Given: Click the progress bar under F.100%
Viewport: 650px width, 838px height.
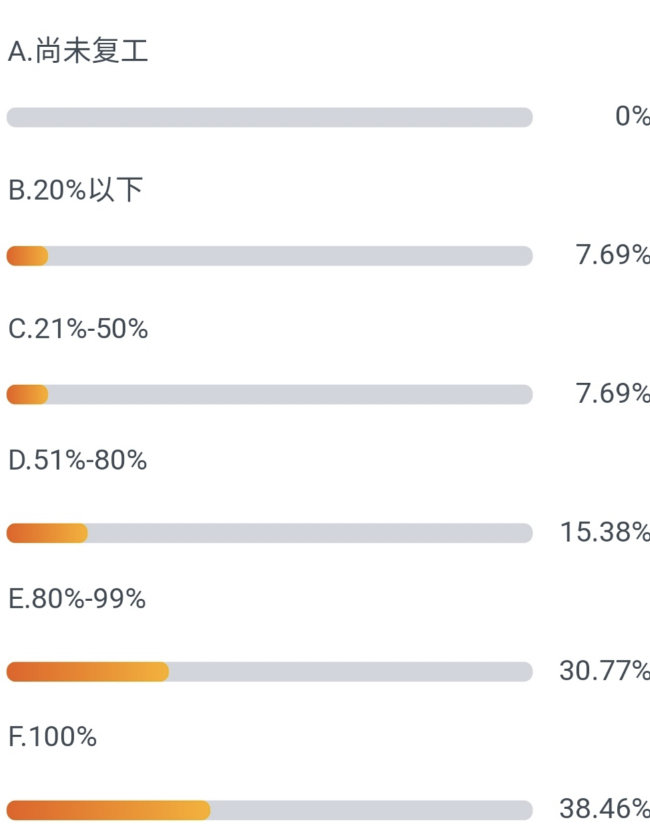Looking at the screenshot, I should (269, 810).
